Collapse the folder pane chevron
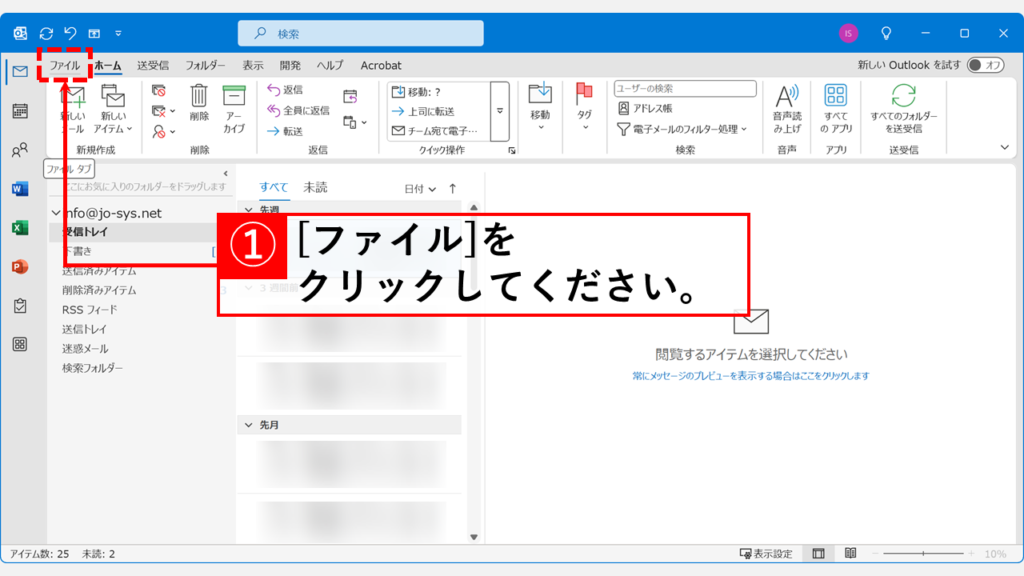Screen dimensions: 1024x576 (x=225, y=174)
